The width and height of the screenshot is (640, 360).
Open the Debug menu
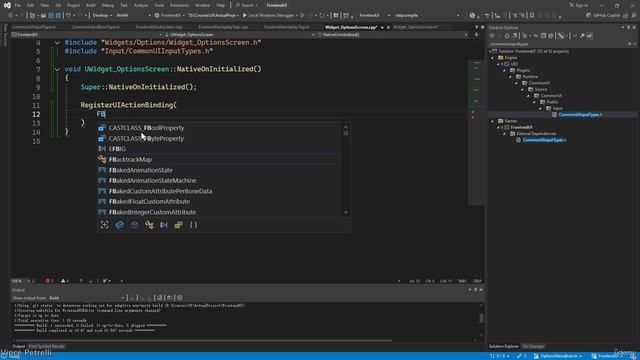coord(107,5)
